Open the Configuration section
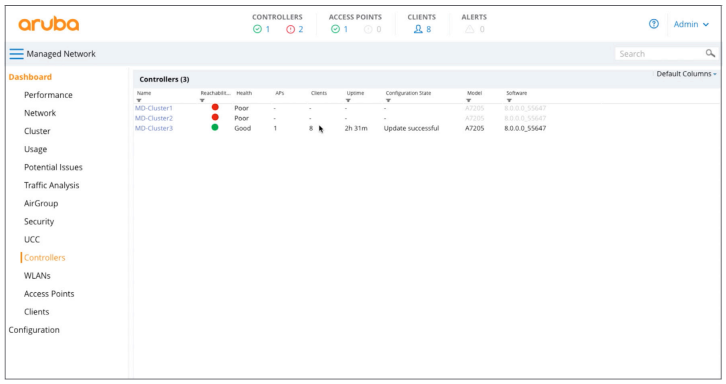726x384 pixels. [x=34, y=330]
